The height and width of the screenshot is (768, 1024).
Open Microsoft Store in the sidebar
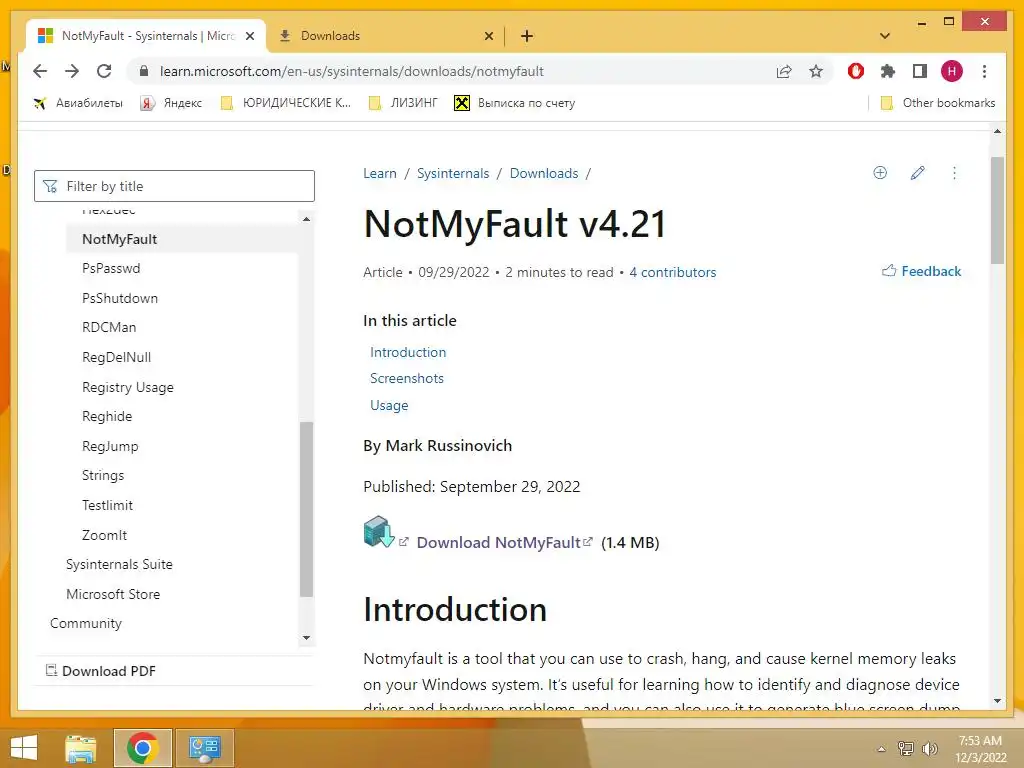112,594
